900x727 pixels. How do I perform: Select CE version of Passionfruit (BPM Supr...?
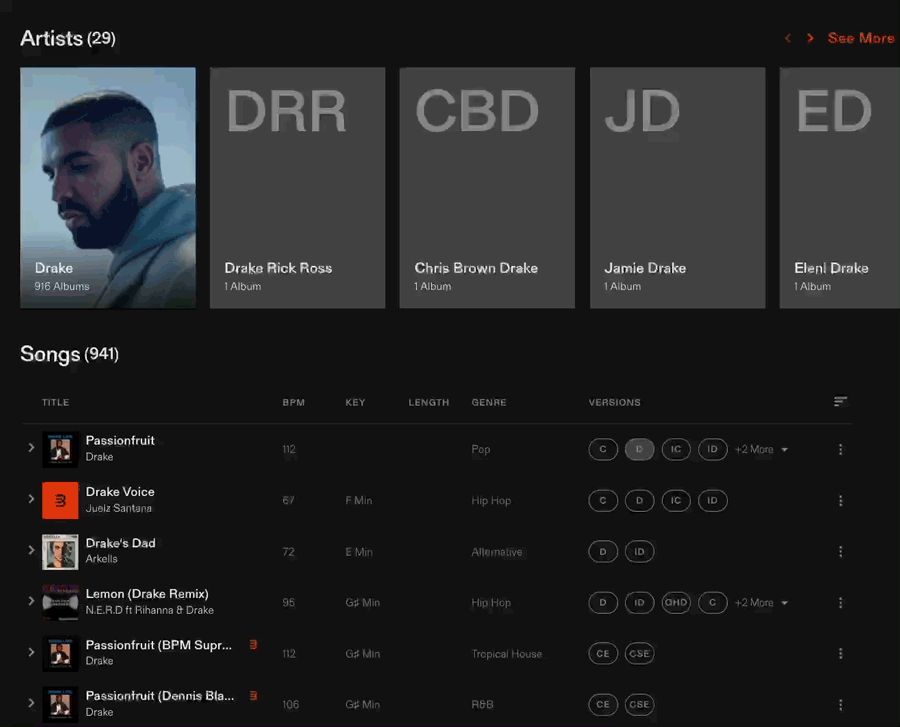click(603, 653)
